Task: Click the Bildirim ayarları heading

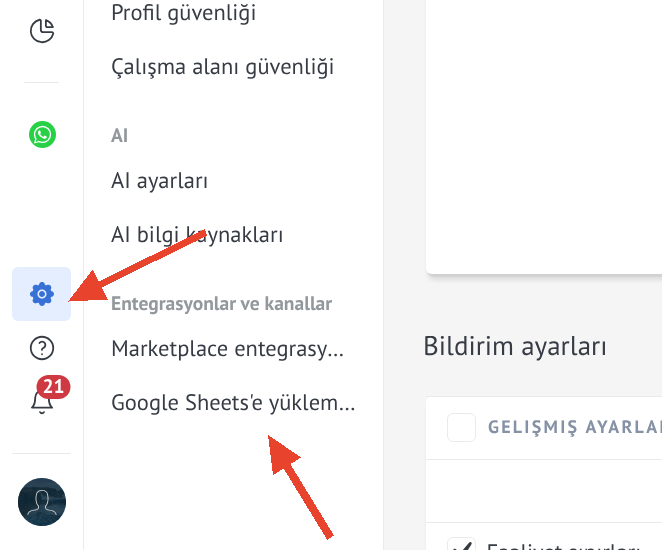Action: (x=515, y=347)
